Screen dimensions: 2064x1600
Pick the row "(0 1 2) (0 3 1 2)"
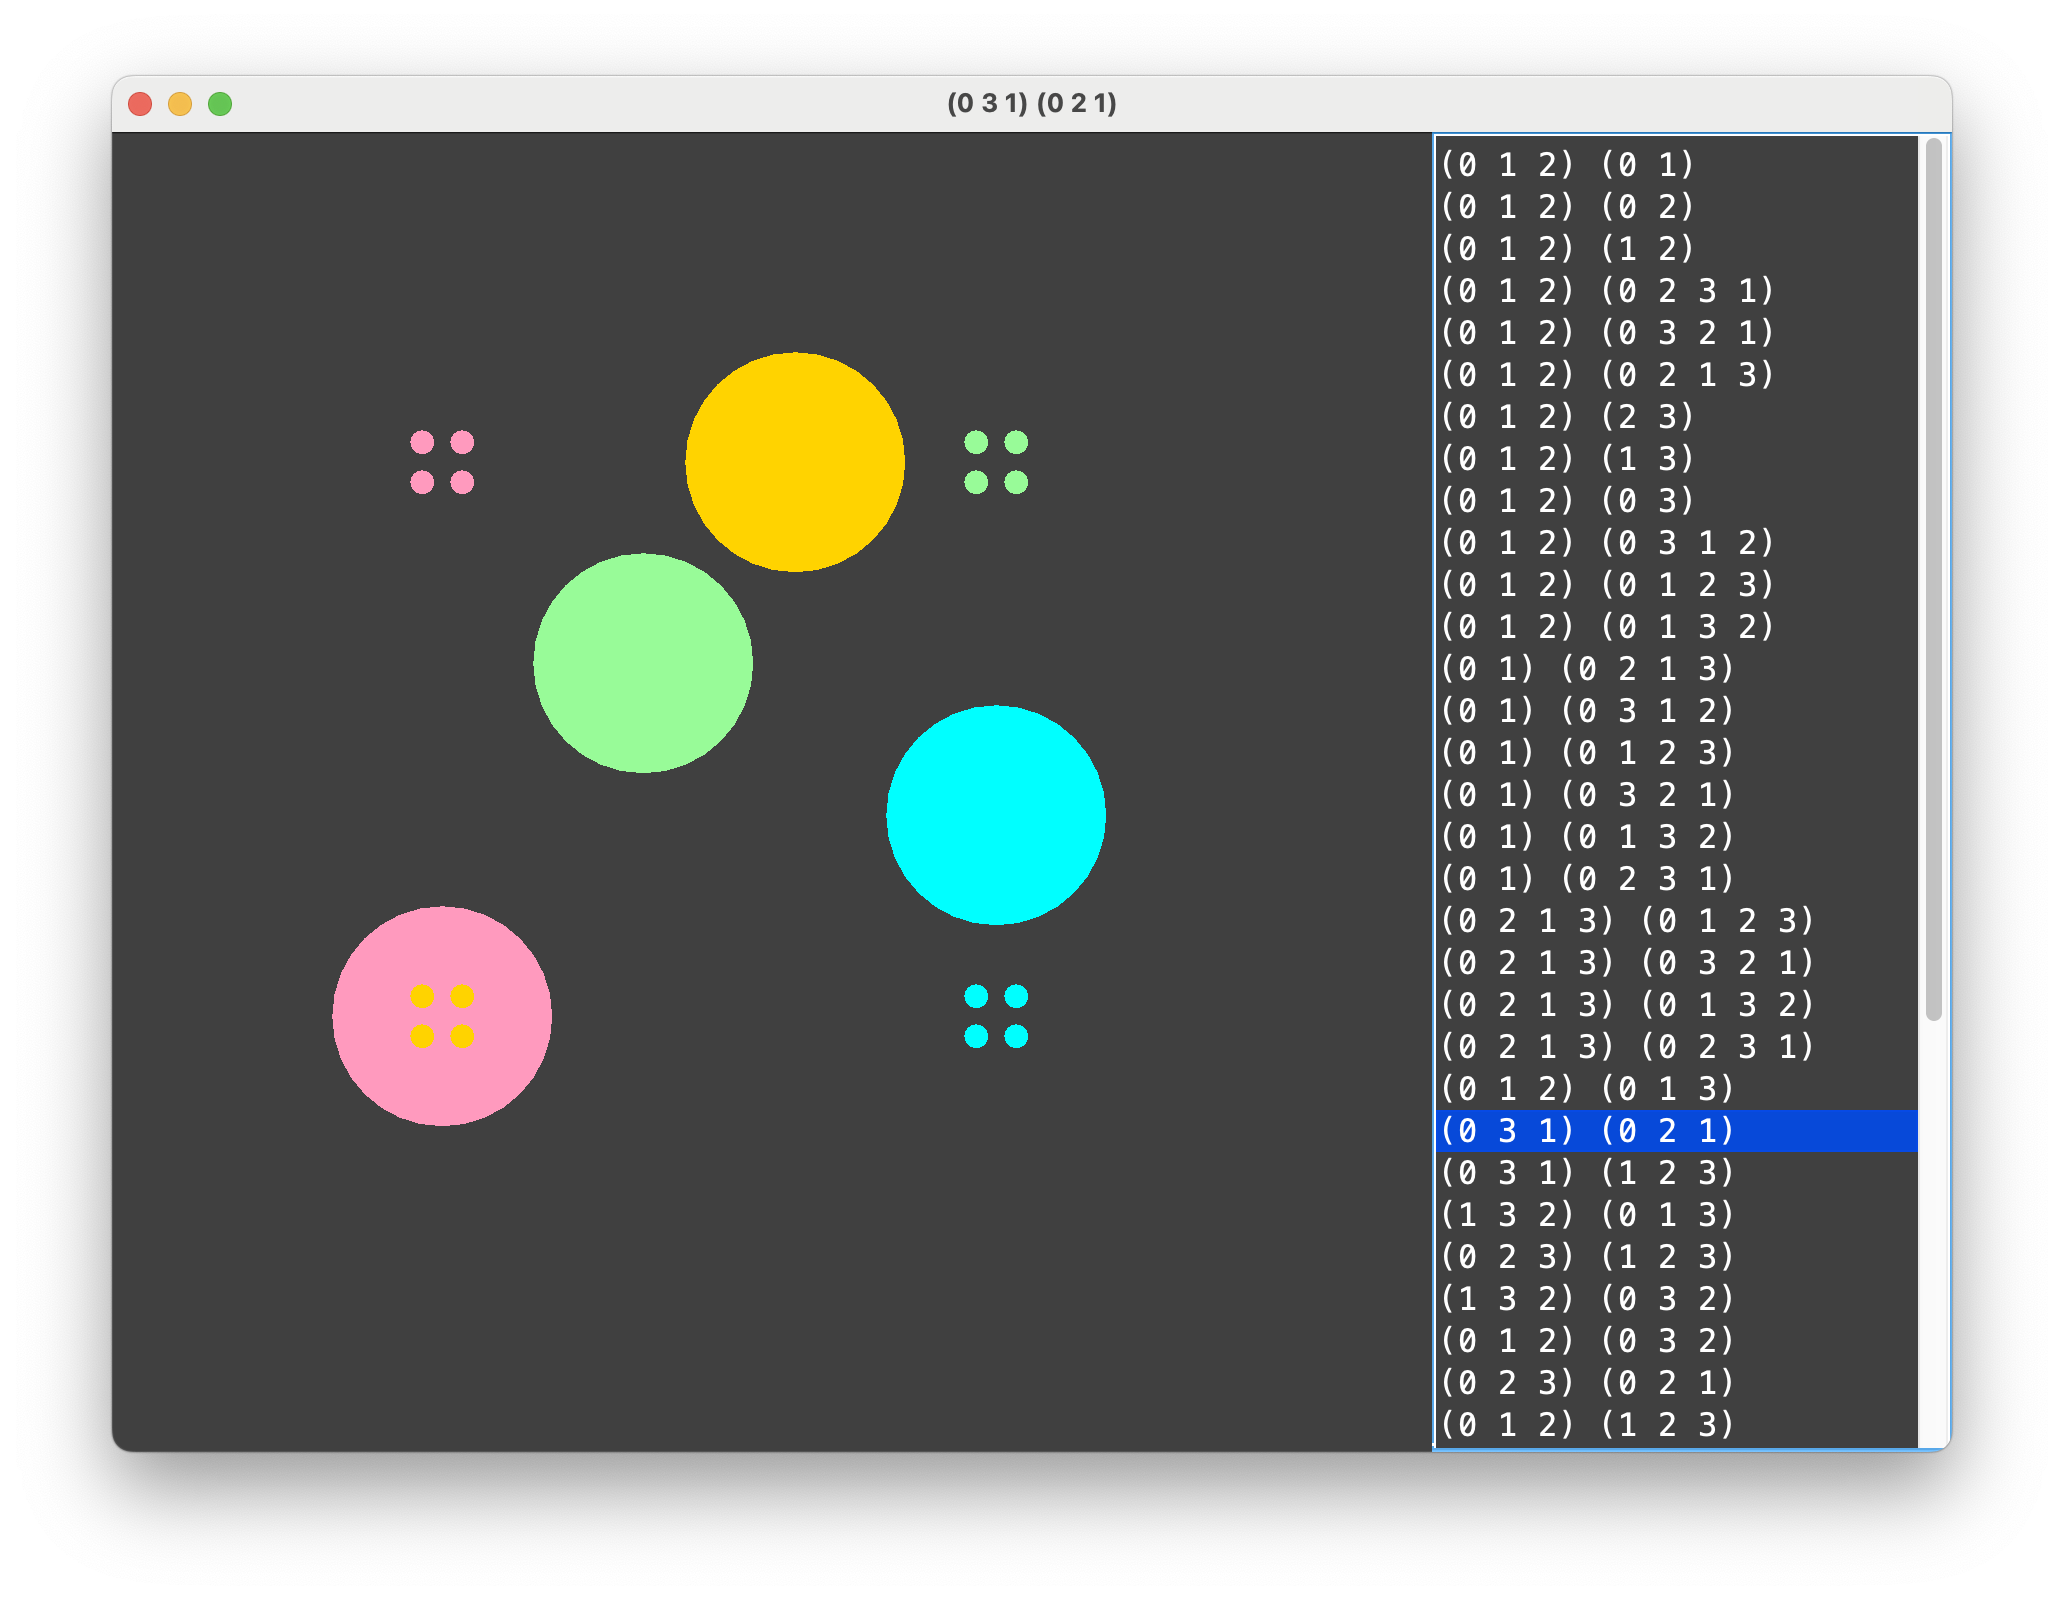click(1676, 542)
